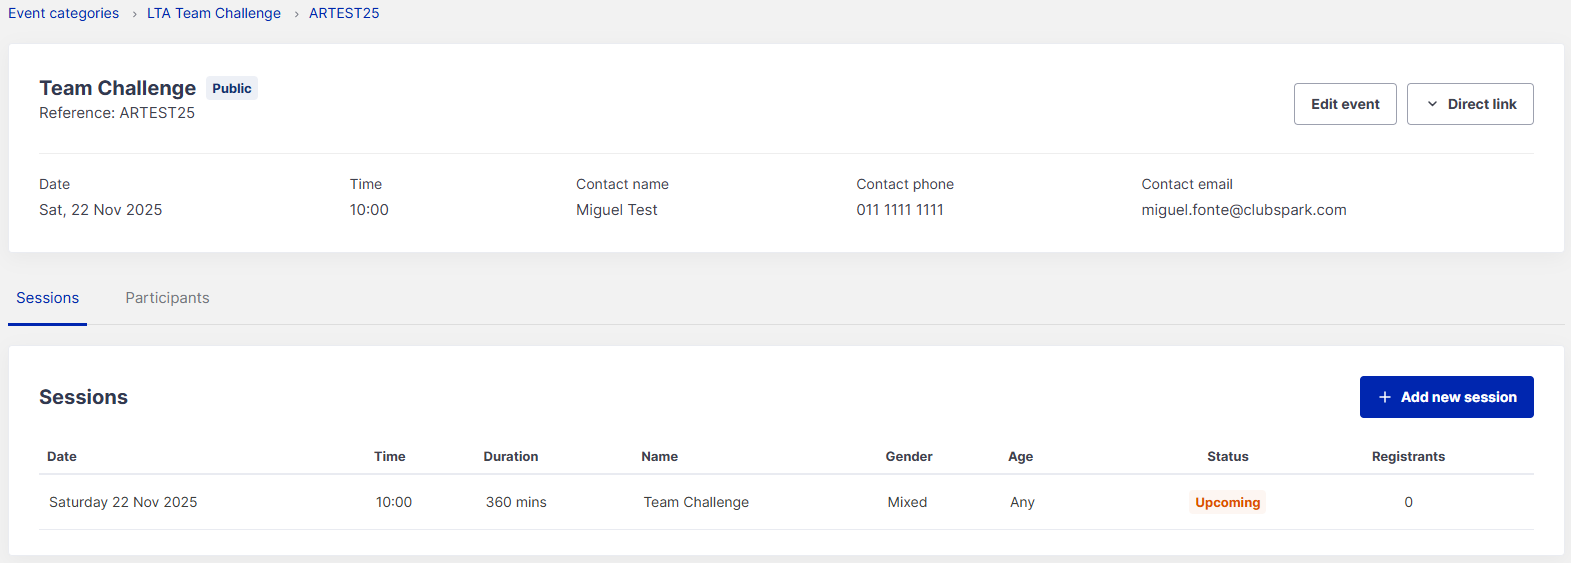The image size is (1571, 563).
Task: Click the contact phone number 011 1111 1111
Action: 900,210
